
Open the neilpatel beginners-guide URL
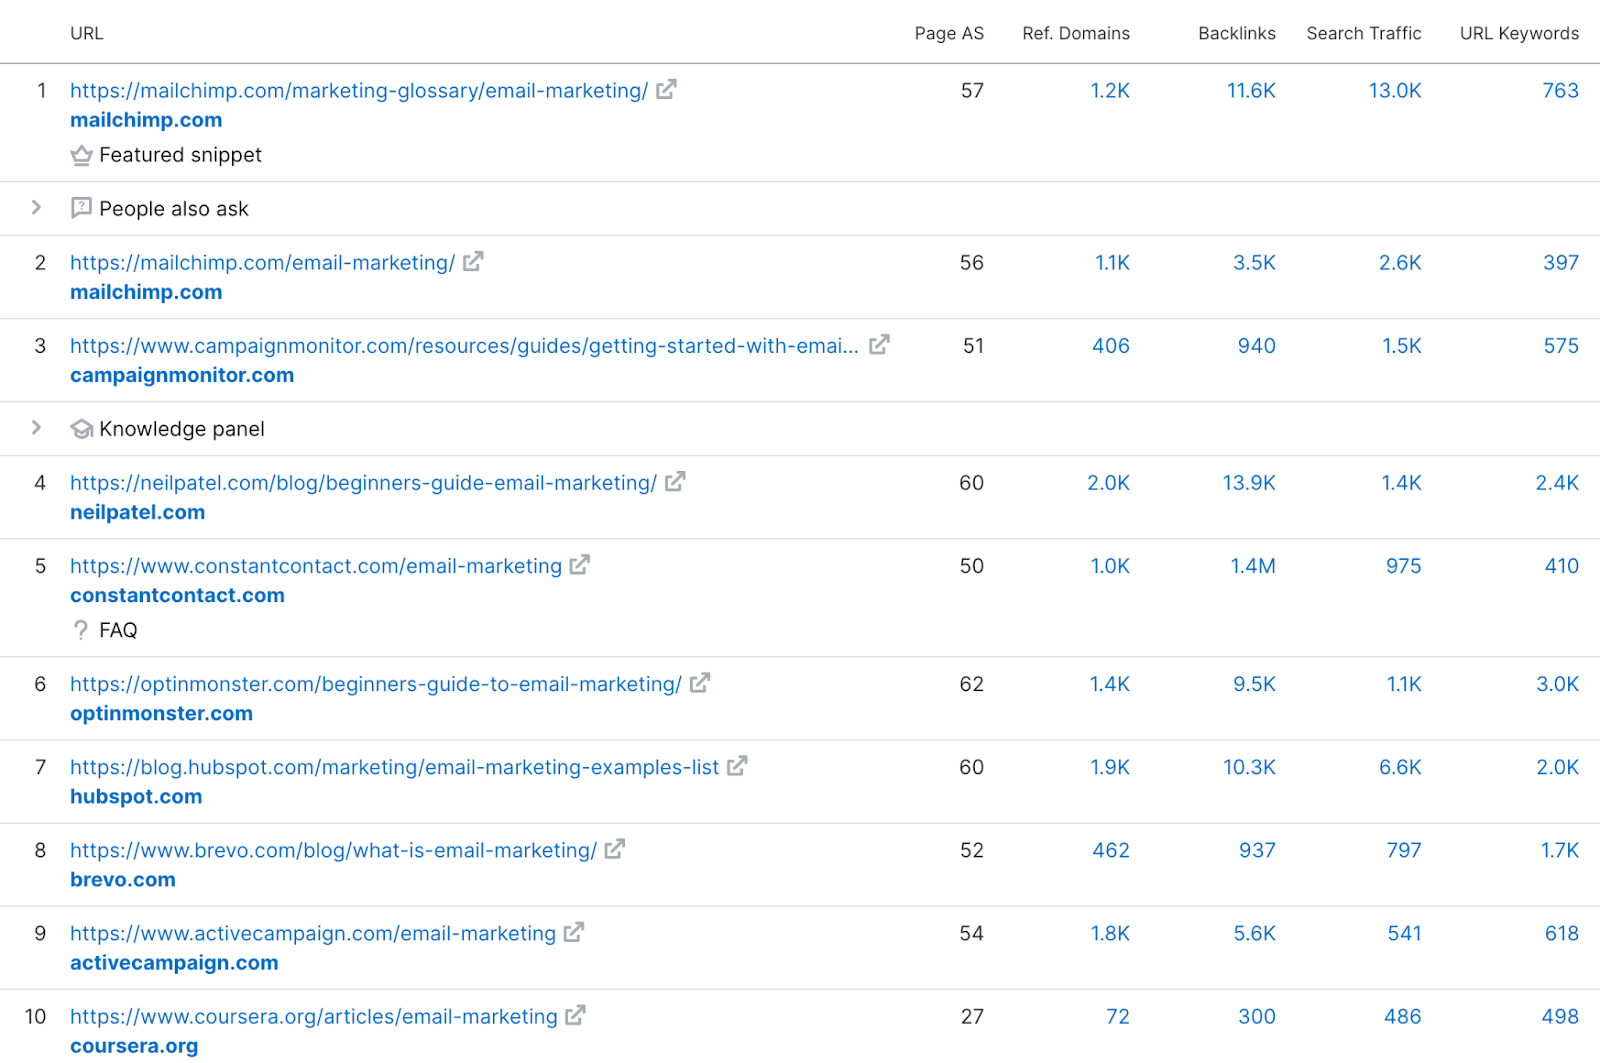click(363, 482)
